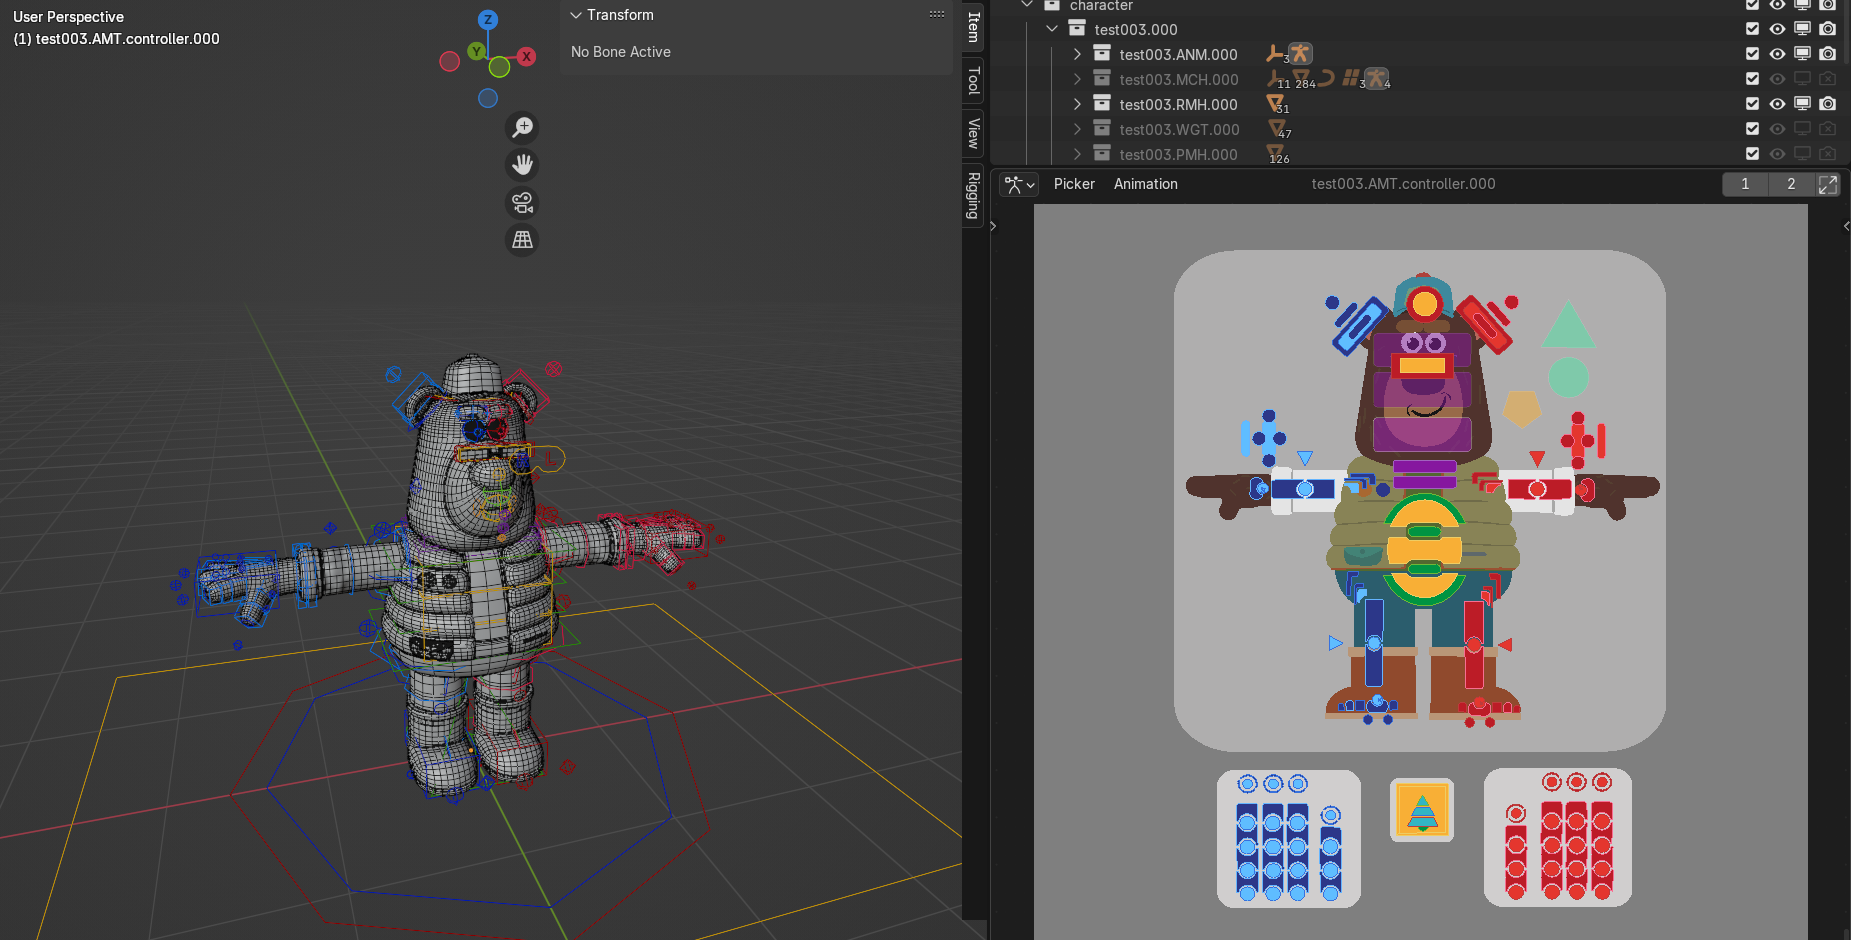Click the zoom magnifier viewport gizmo
Image resolution: width=1851 pixels, height=940 pixels.
522,127
